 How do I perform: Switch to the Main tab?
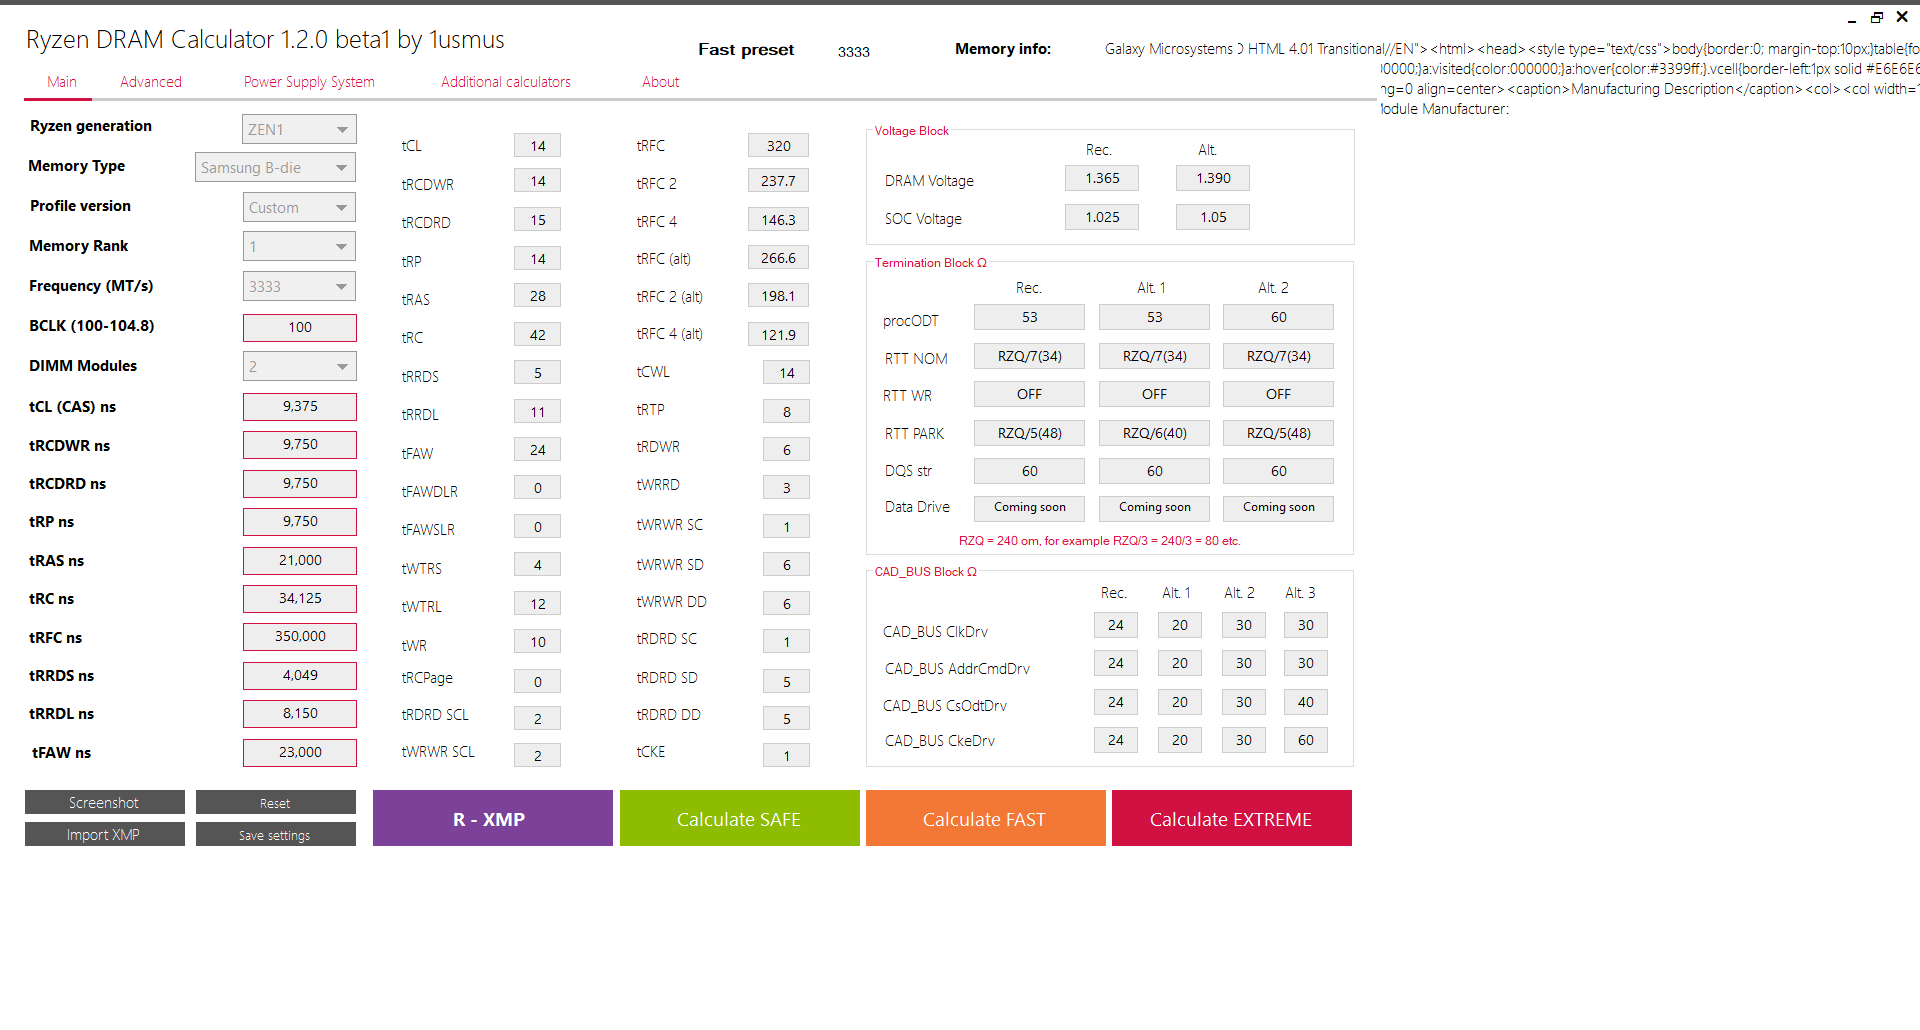[61, 82]
